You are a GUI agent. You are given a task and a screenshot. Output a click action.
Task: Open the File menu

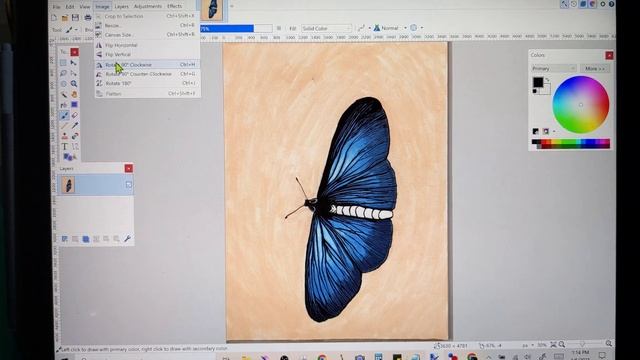click(56, 7)
